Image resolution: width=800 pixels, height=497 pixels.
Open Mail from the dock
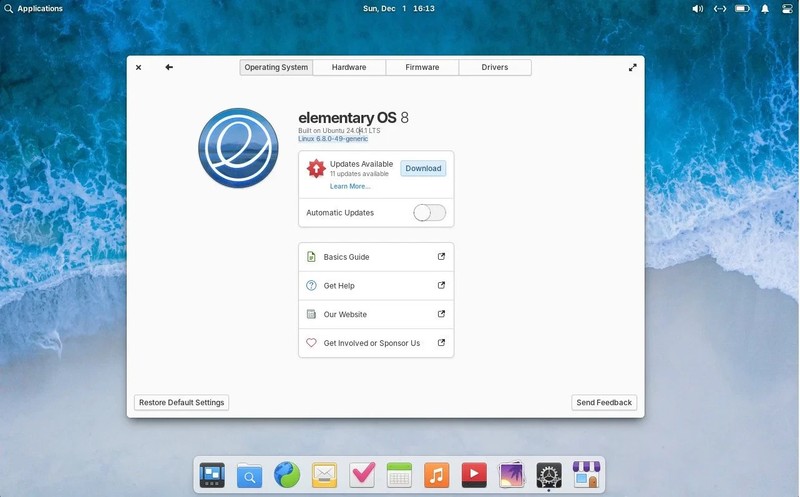pos(324,475)
